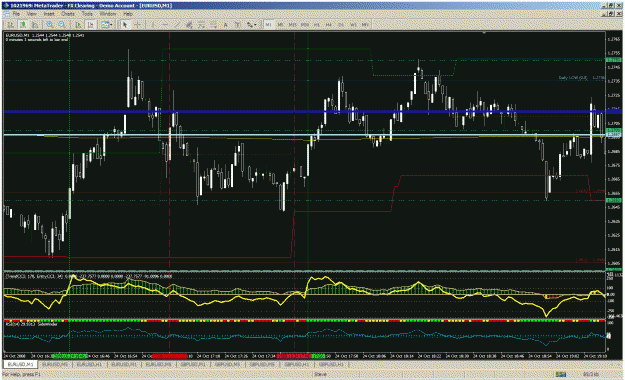The width and height of the screenshot is (625, 380).
Task: Draw a vertical line tool
Action: (152, 25)
